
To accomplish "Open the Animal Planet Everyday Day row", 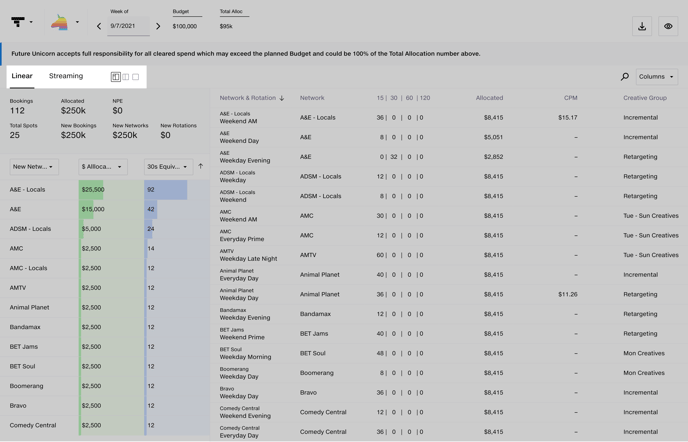I will tap(449, 275).
